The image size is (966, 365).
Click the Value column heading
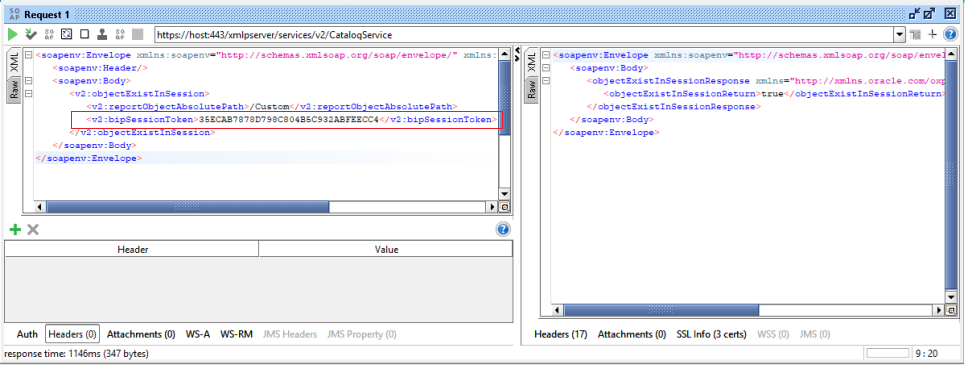[x=386, y=249]
